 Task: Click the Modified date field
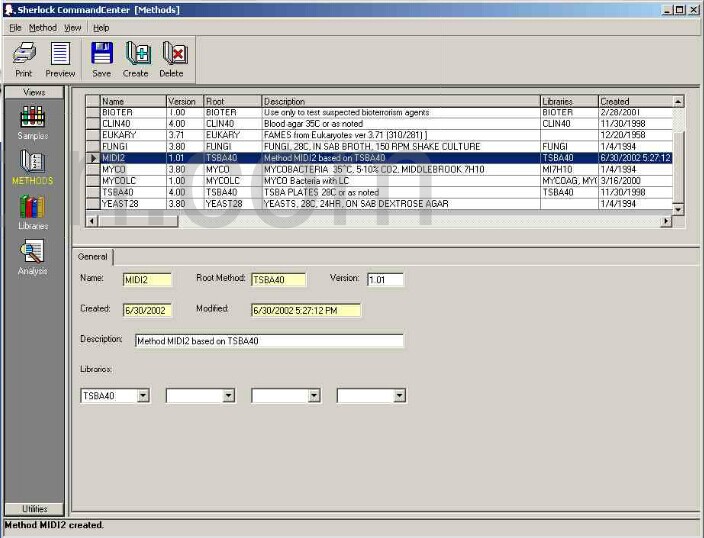tap(306, 310)
